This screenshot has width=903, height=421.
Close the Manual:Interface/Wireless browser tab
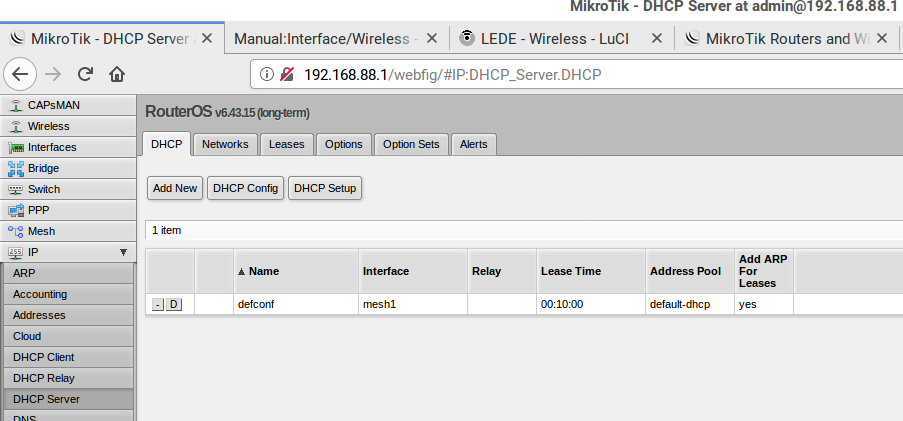(x=431, y=39)
